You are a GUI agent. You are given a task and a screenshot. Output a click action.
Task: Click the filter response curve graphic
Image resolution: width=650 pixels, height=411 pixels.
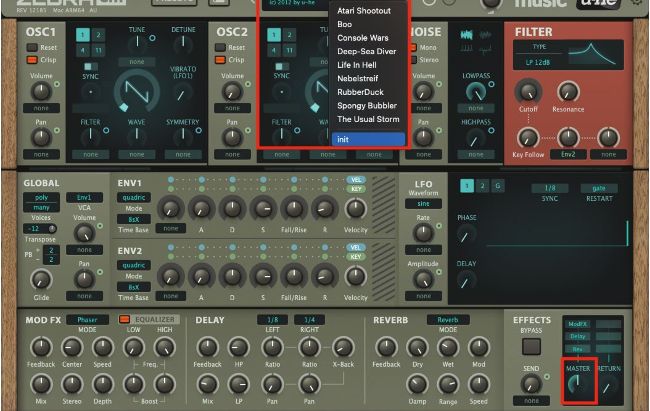pos(592,54)
